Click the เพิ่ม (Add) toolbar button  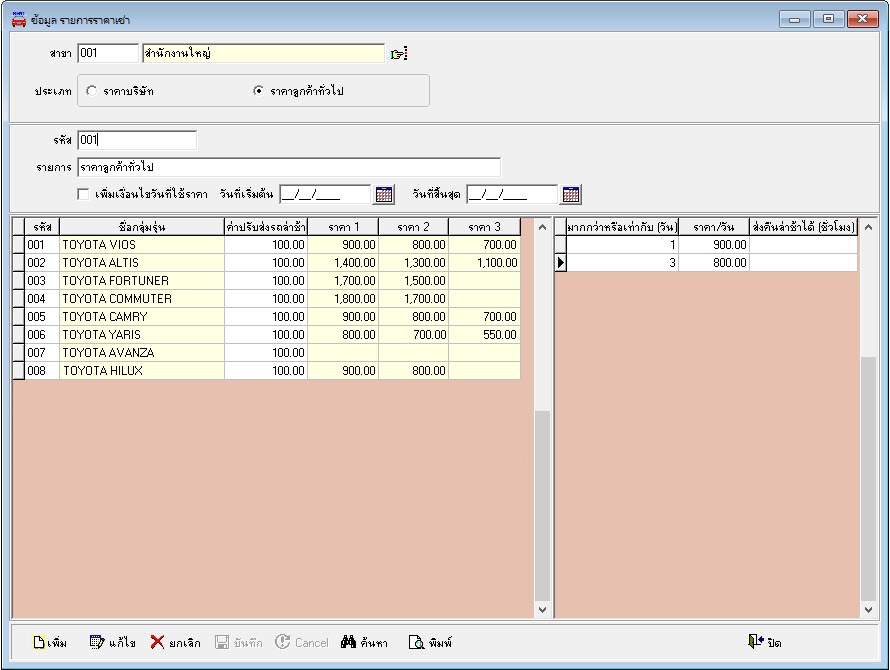[50, 642]
